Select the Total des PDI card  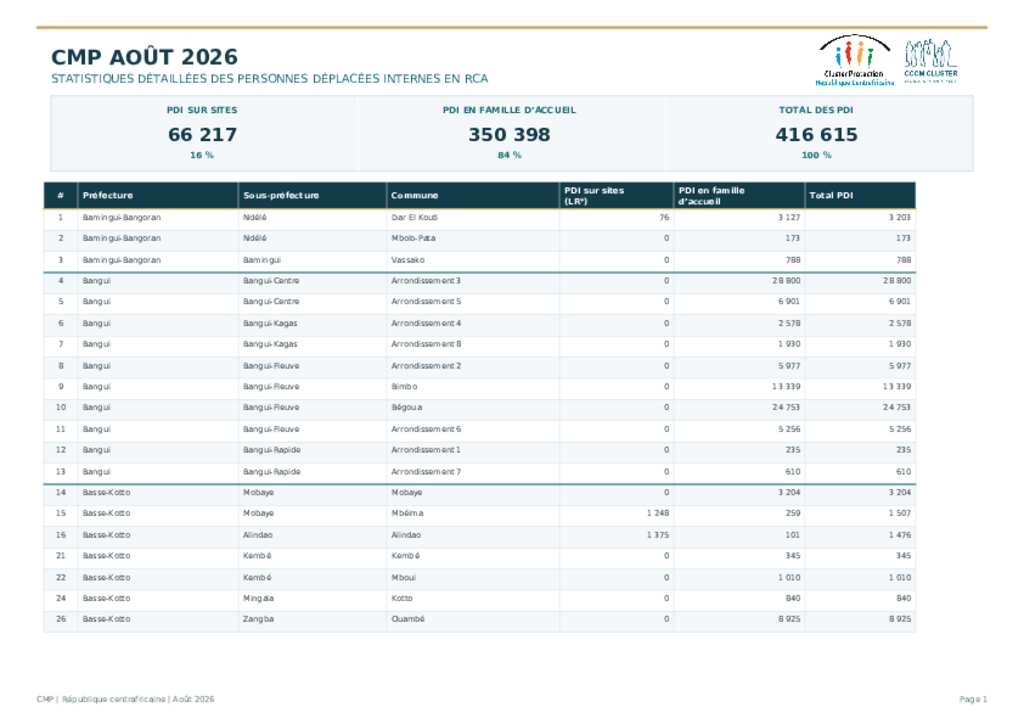click(816, 133)
